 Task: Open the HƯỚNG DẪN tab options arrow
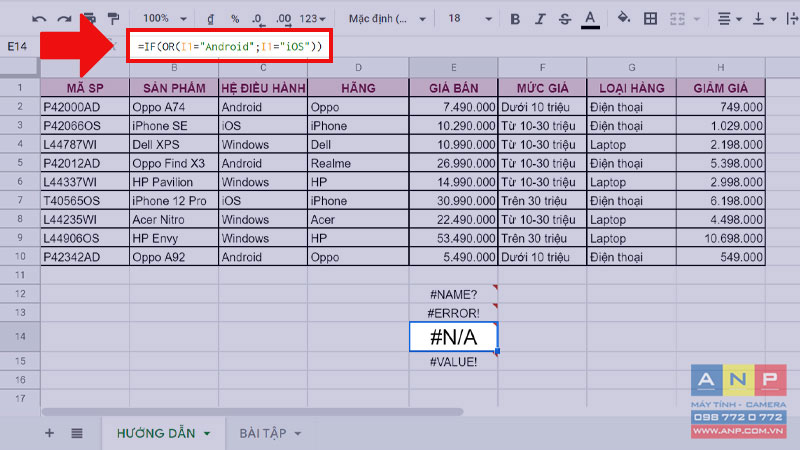[x=207, y=434]
